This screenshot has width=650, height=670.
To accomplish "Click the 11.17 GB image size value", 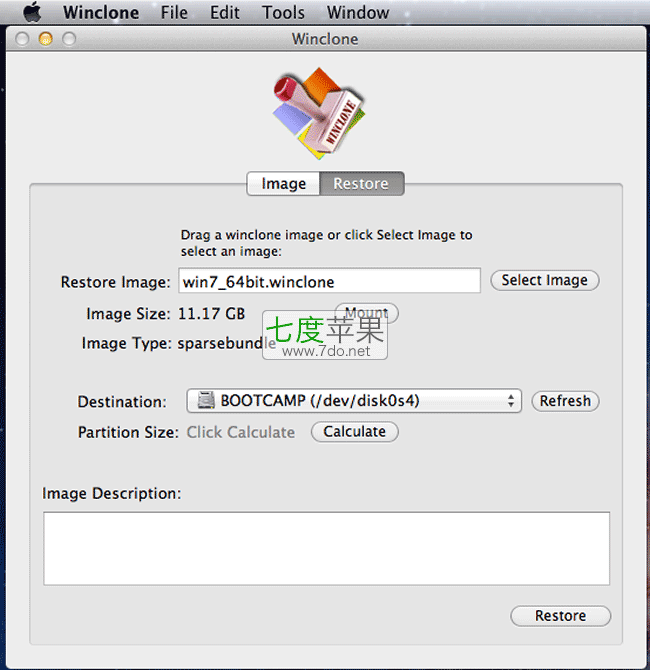I will pos(212,314).
